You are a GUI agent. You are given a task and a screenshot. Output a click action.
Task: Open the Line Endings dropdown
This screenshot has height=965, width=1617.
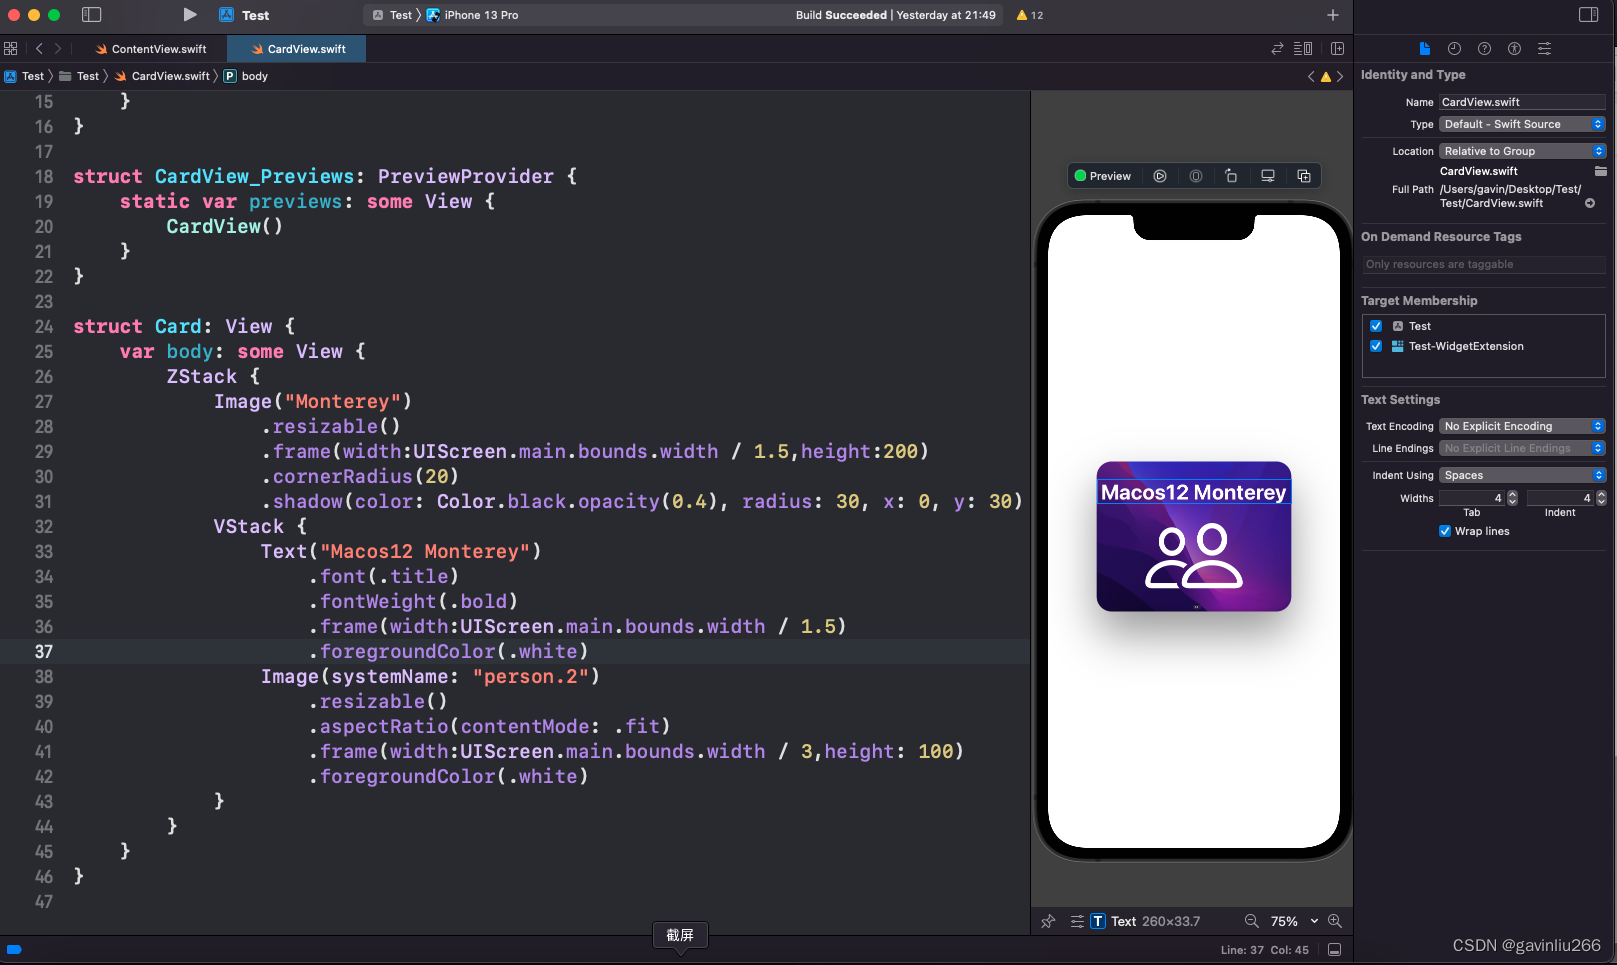click(1522, 448)
